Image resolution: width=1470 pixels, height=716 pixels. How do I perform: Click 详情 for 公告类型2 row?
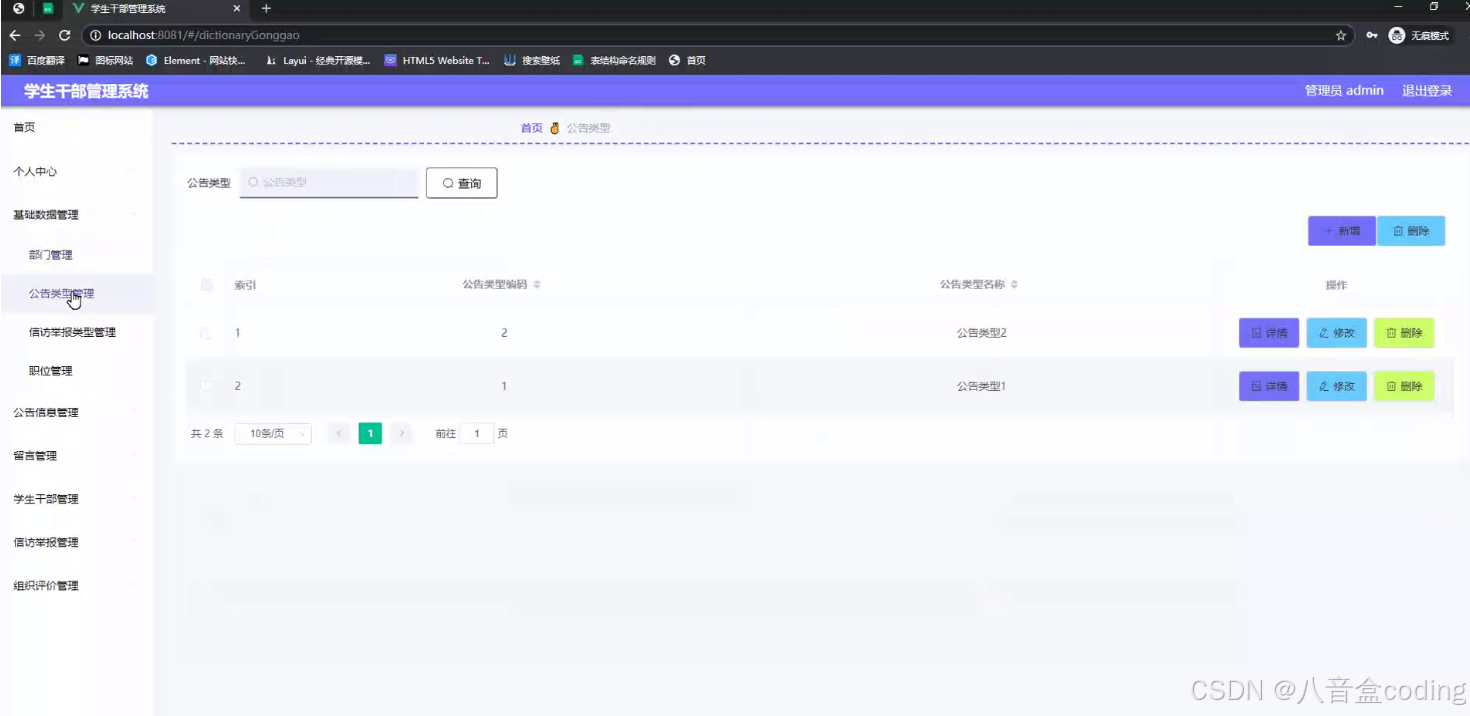1269,333
